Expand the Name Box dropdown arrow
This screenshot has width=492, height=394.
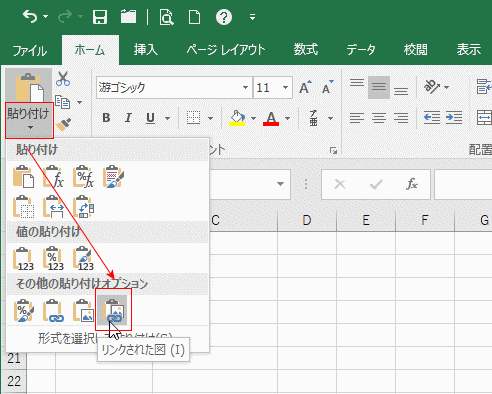[280, 184]
